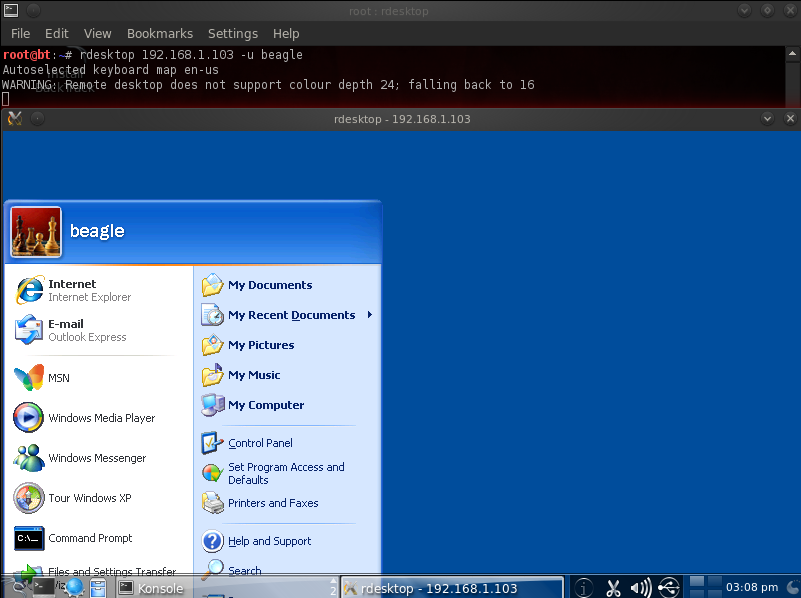Open Internet Explorer from the Start menu
The height and width of the screenshot is (598, 801).
click(74, 290)
